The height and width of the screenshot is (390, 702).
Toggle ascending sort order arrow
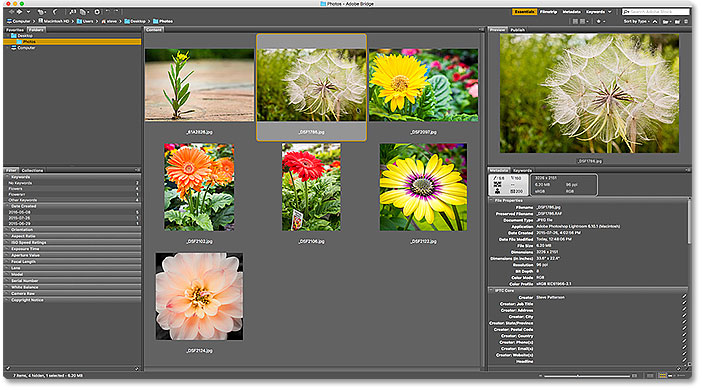655,22
